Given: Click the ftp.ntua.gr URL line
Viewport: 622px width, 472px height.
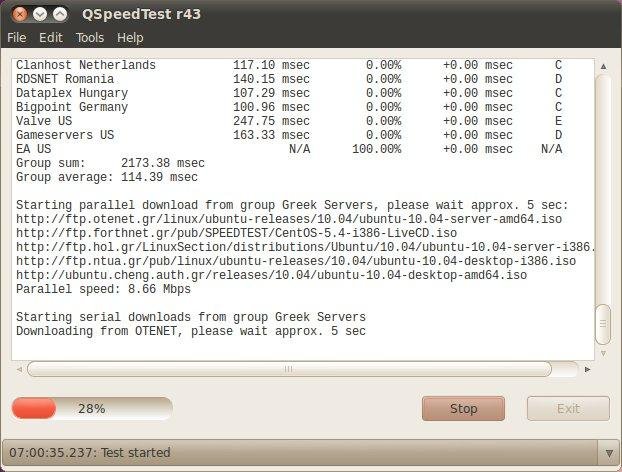Looking at the screenshot, I should click(296, 261).
